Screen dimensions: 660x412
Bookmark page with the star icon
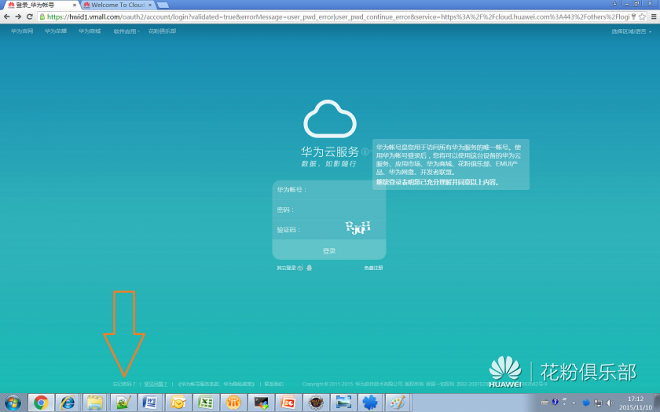point(642,17)
